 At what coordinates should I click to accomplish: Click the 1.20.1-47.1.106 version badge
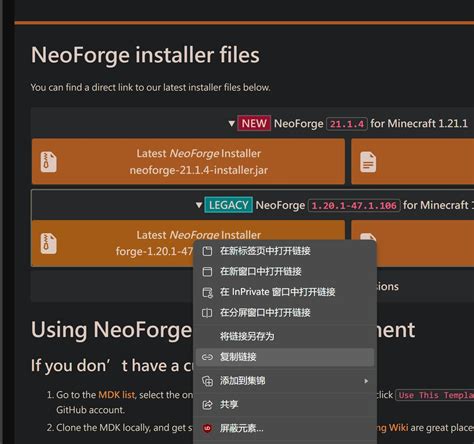tap(354, 205)
